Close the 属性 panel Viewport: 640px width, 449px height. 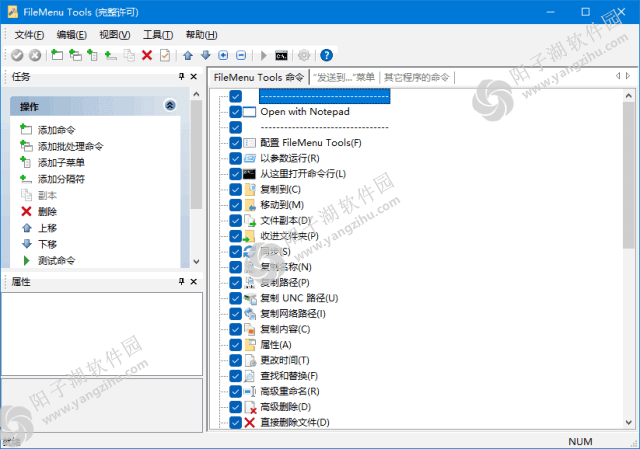point(194,281)
